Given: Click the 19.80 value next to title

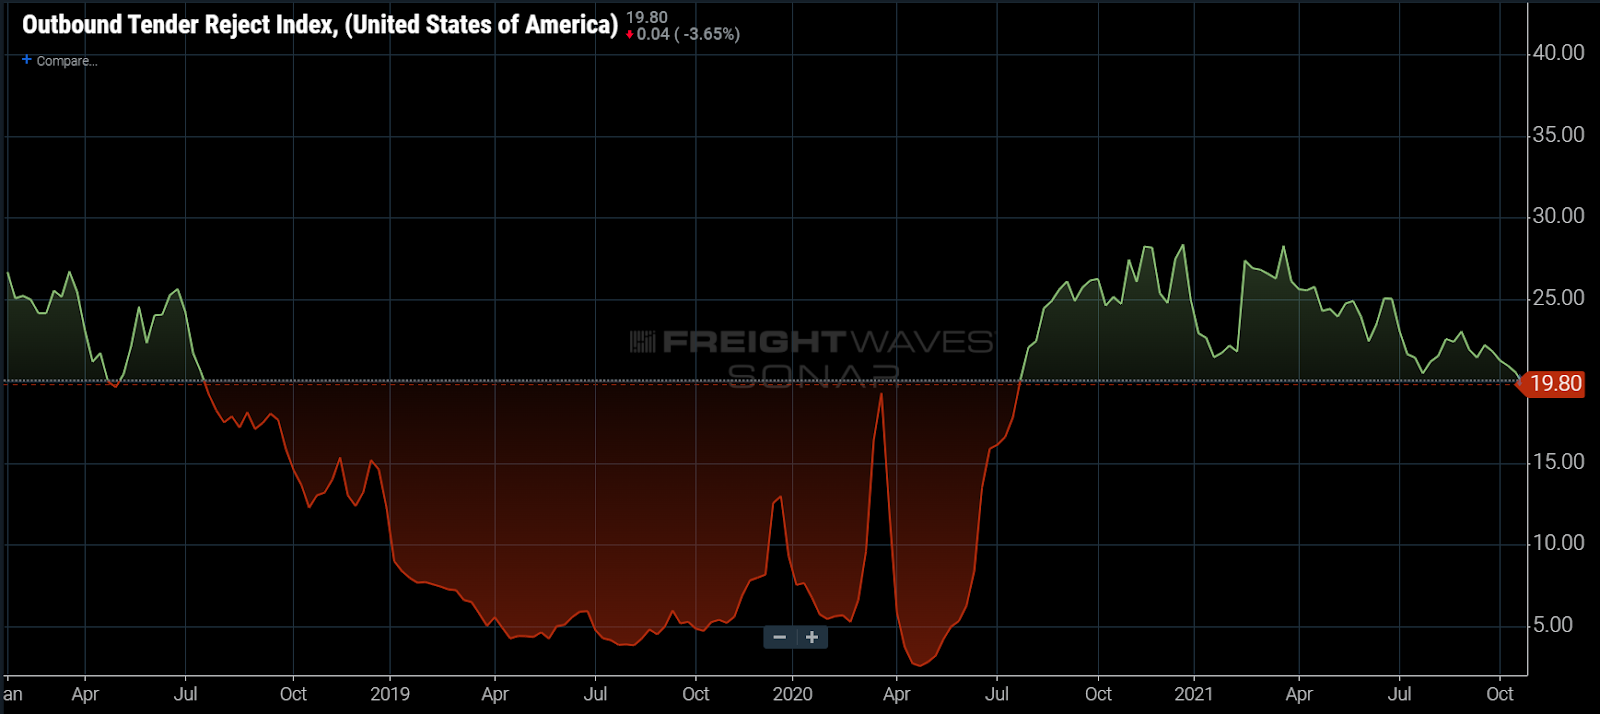Looking at the screenshot, I should click(647, 18).
